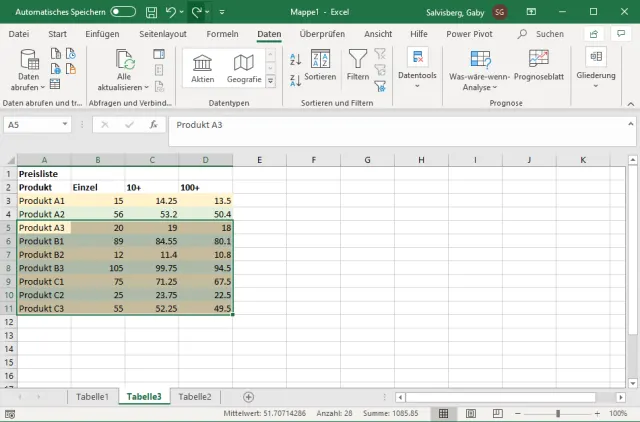Select the Geografie data type
This screenshot has height=422, width=640.
[244, 64]
